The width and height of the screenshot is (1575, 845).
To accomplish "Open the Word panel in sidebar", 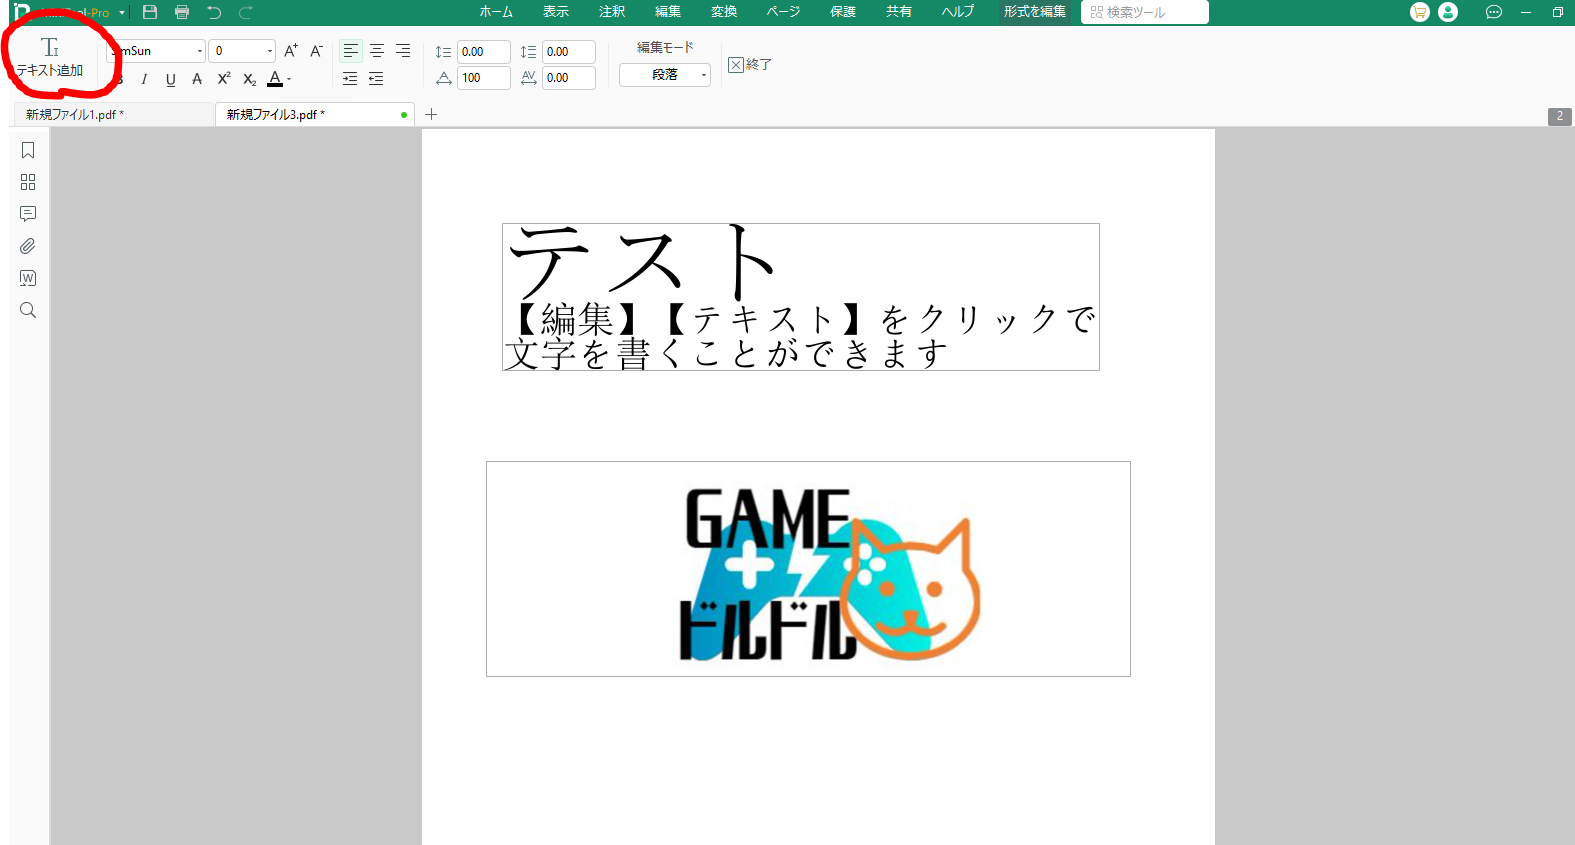I will click(28, 278).
